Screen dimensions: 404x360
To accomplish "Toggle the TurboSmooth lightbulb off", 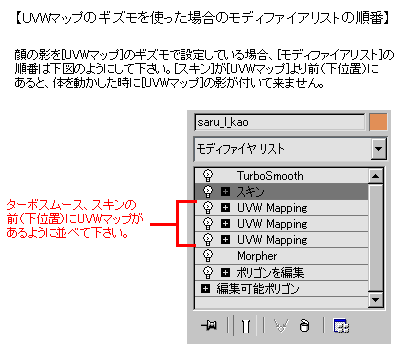I will (x=208, y=175).
